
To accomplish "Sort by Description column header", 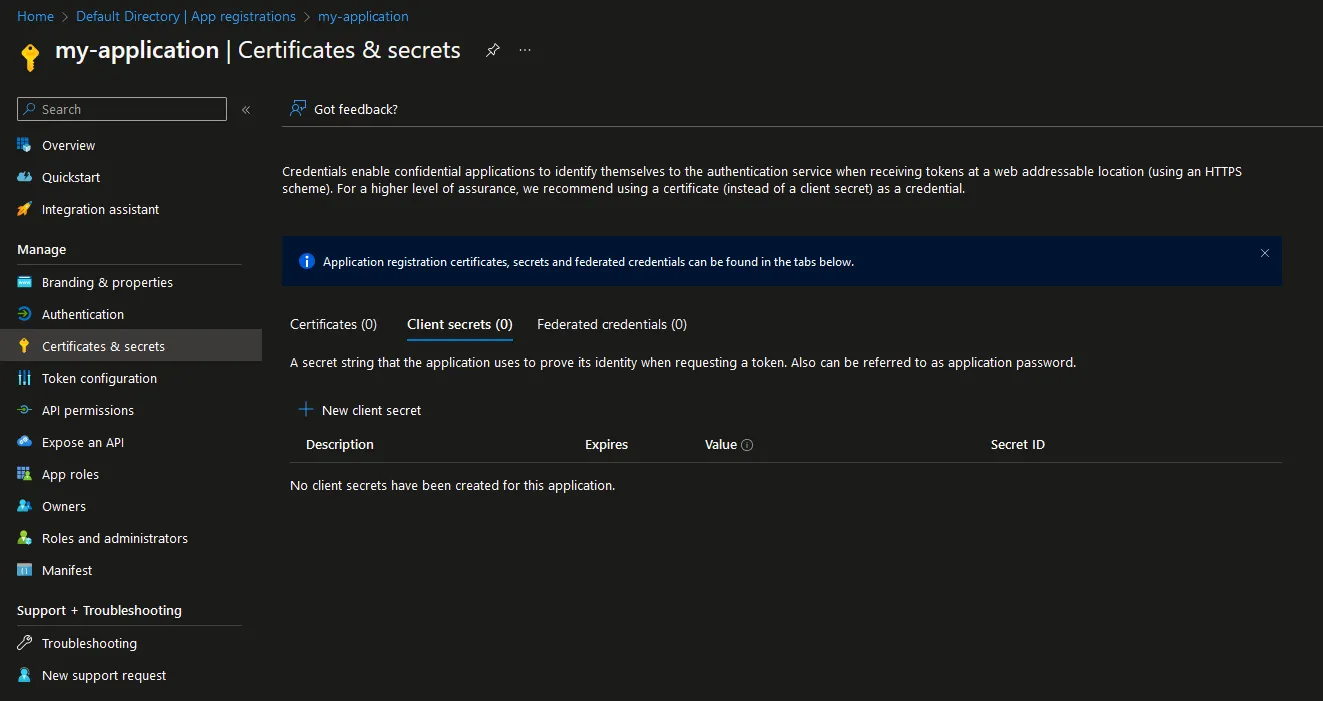I will [x=340, y=444].
